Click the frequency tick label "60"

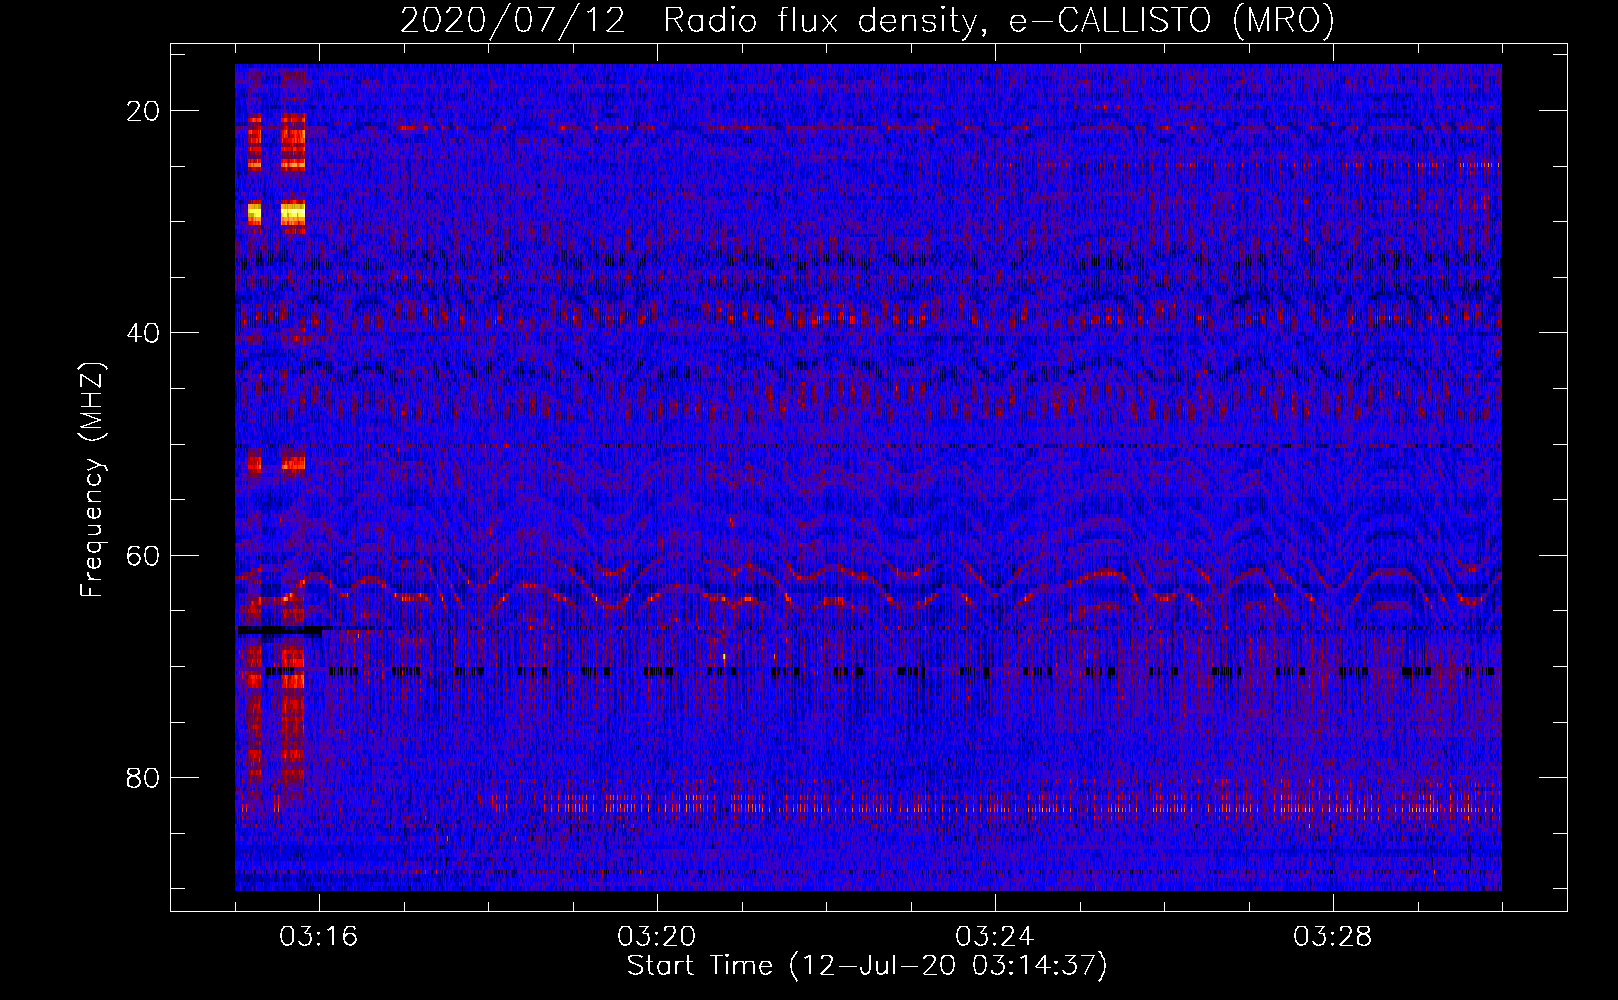pyautogui.click(x=144, y=555)
